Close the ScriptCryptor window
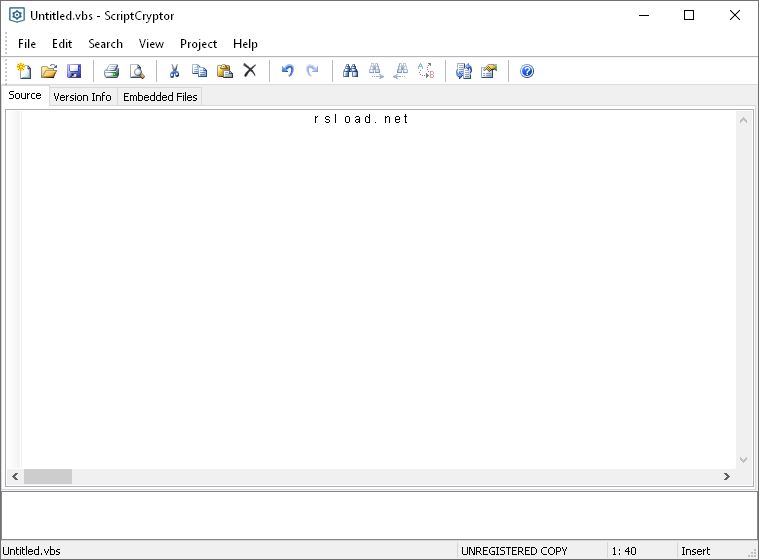 (735, 15)
